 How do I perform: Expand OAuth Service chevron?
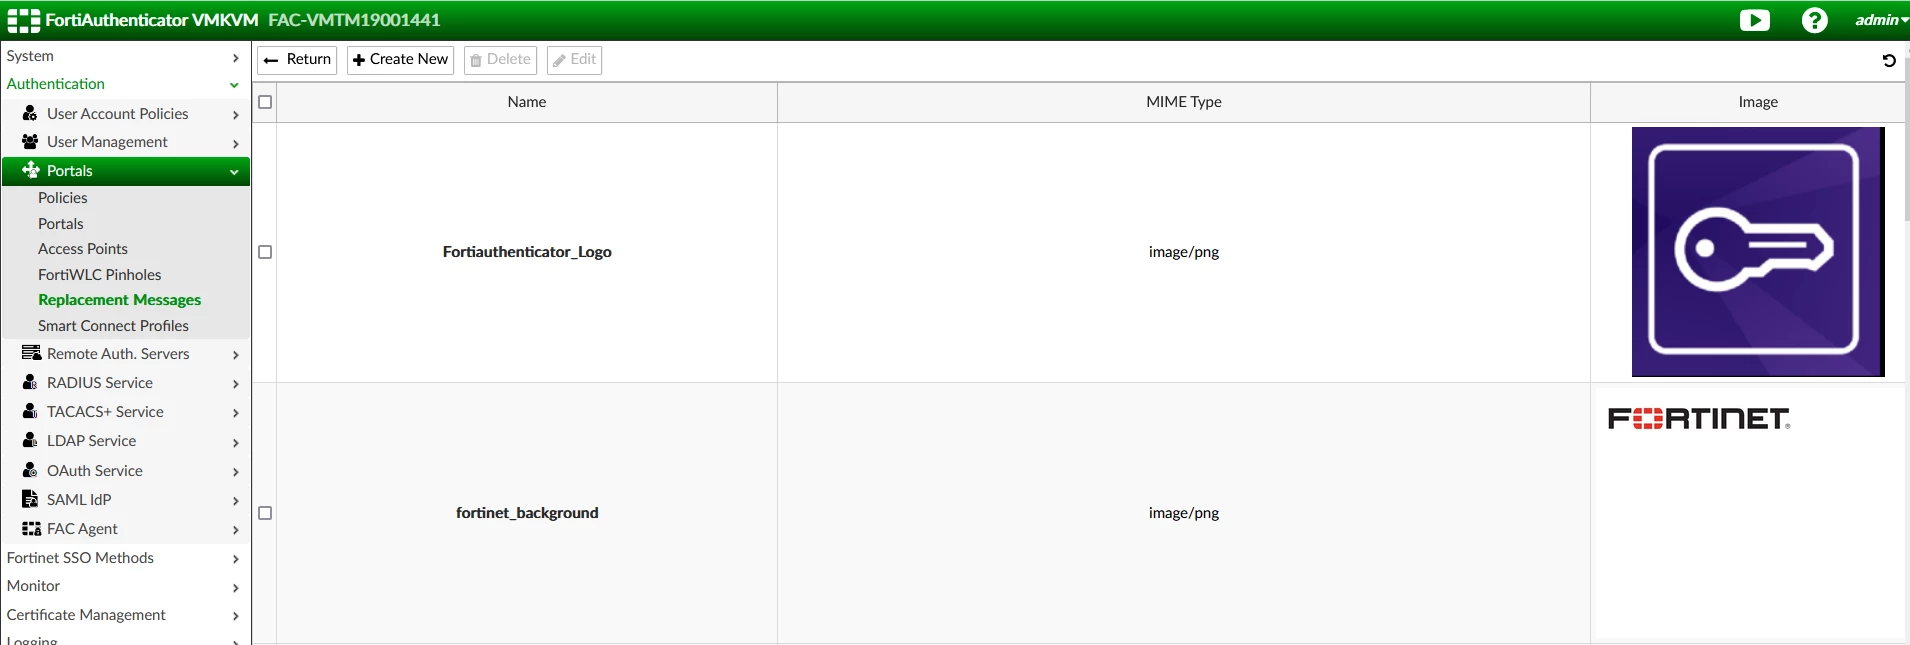[x=235, y=472]
